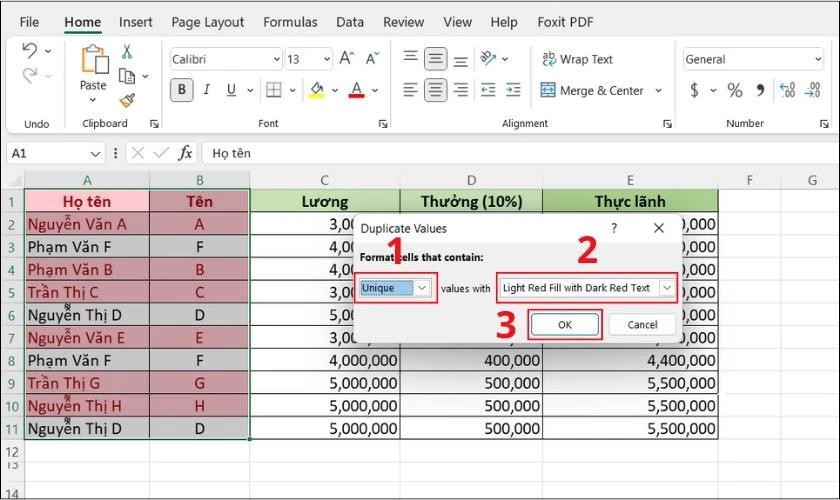Switch to the Page Layout tab
Screen dimensions: 840x500
click(x=208, y=22)
